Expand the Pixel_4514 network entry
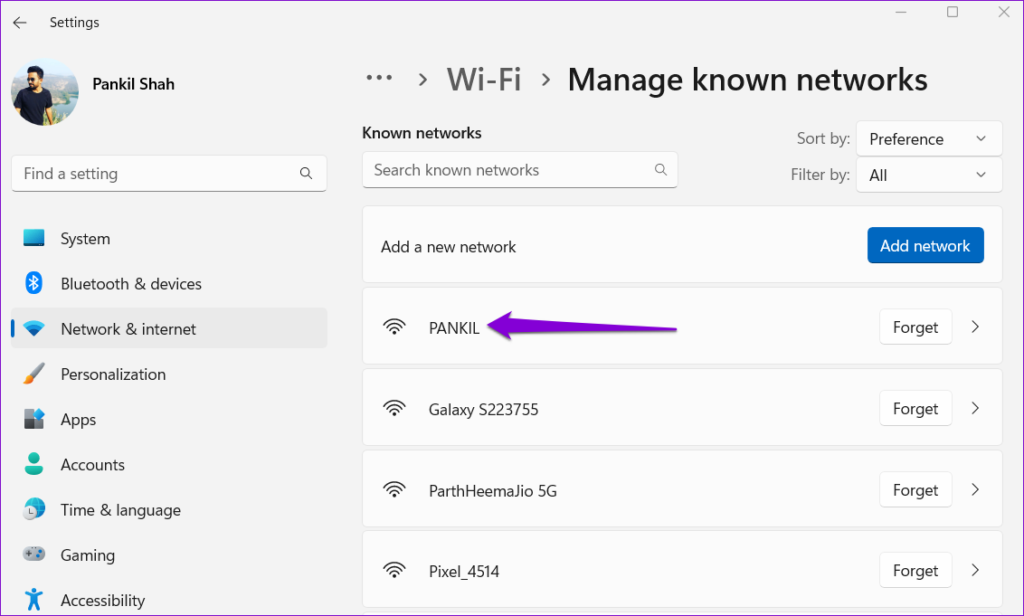1024x616 pixels. [975, 570]
